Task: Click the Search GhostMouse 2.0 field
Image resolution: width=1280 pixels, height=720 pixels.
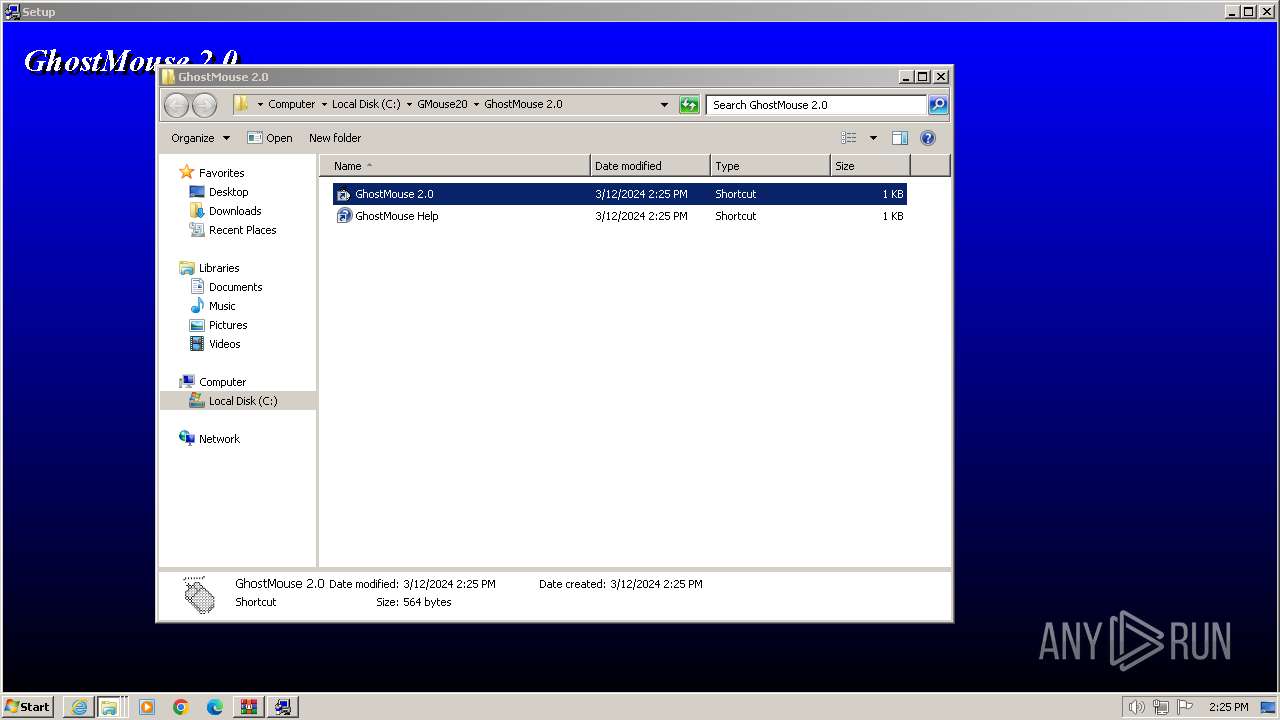Action: [x=816, y=104]
